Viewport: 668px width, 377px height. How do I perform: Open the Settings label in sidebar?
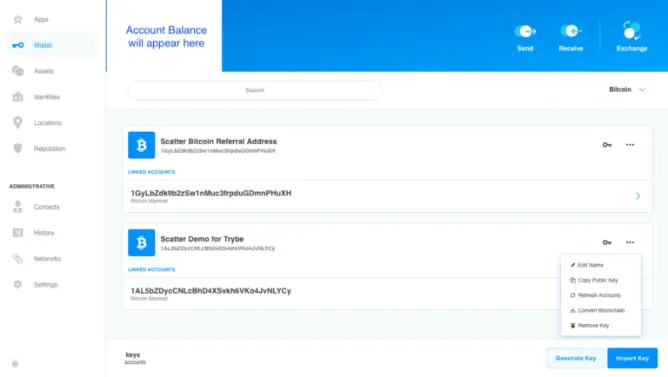coord(46,285)
